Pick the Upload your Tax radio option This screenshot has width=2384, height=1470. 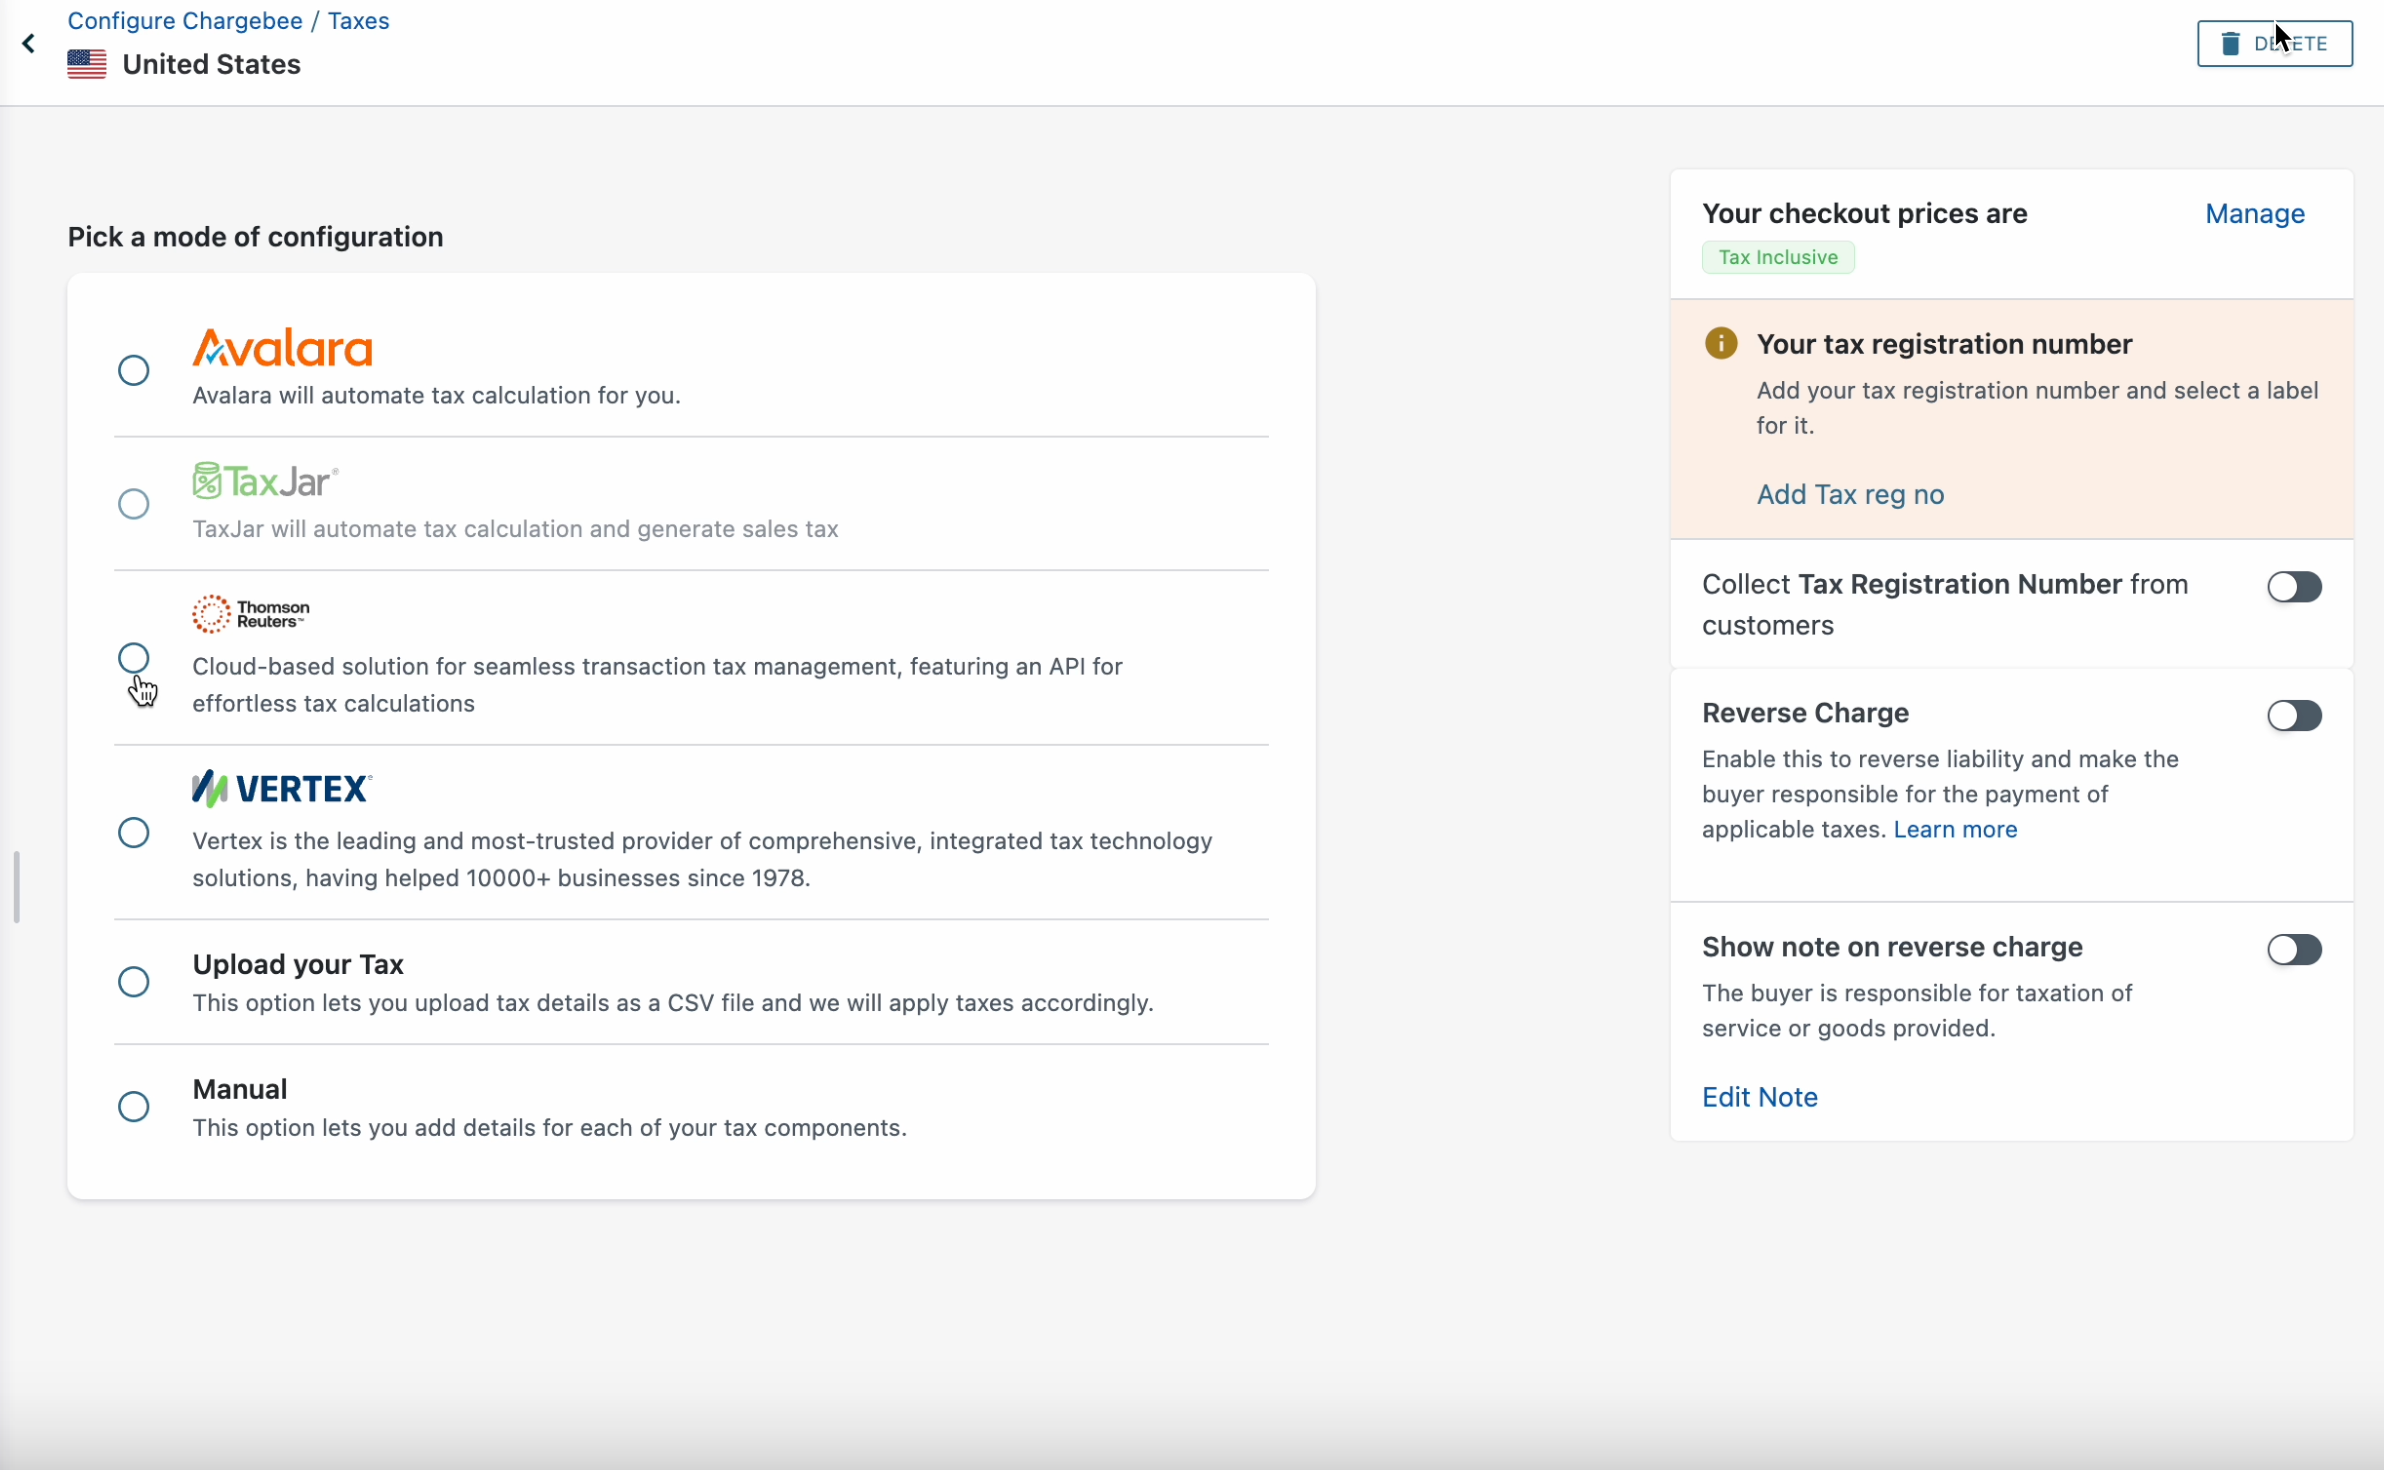click(134, 982)
